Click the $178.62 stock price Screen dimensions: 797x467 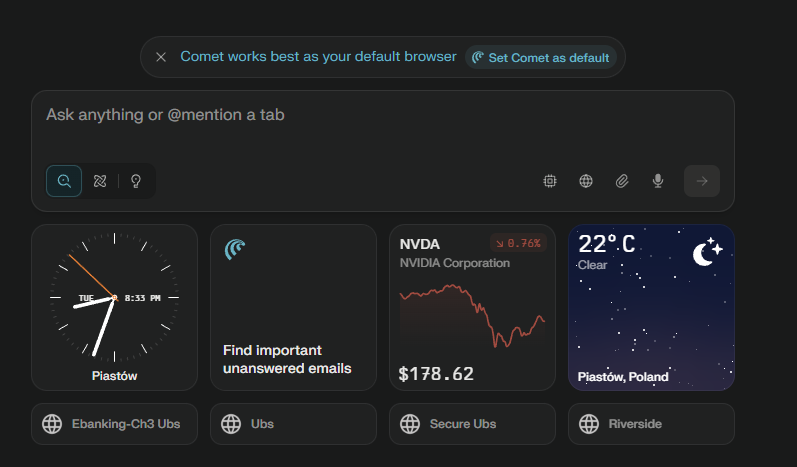436,374
